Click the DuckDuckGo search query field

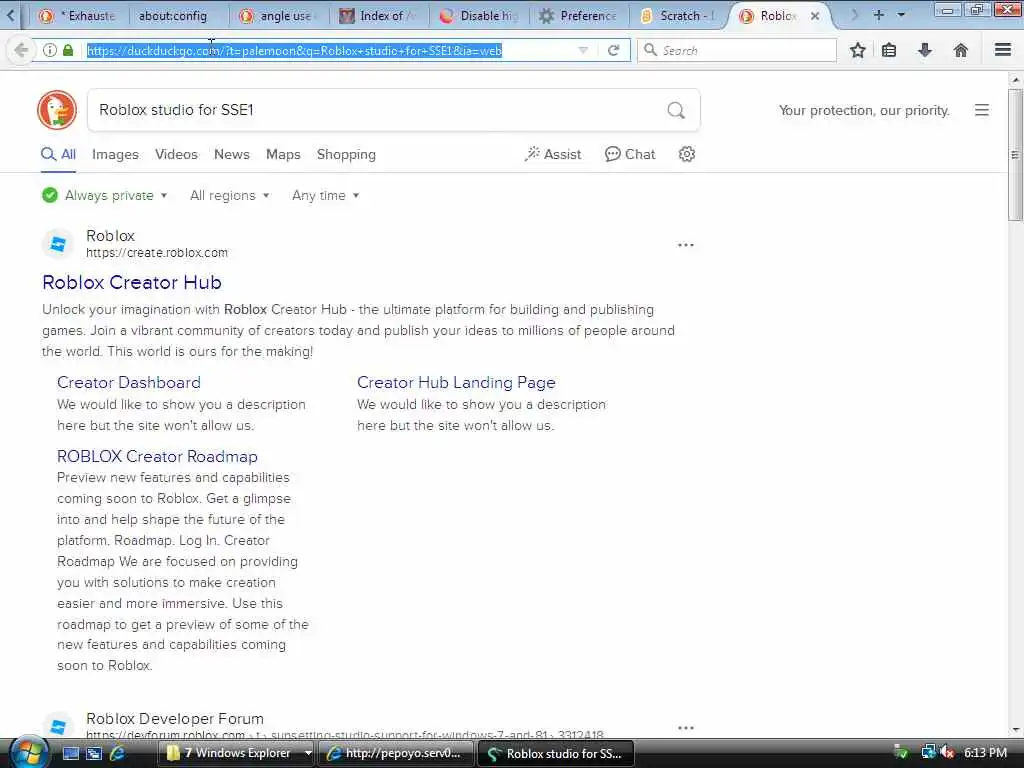379,110
